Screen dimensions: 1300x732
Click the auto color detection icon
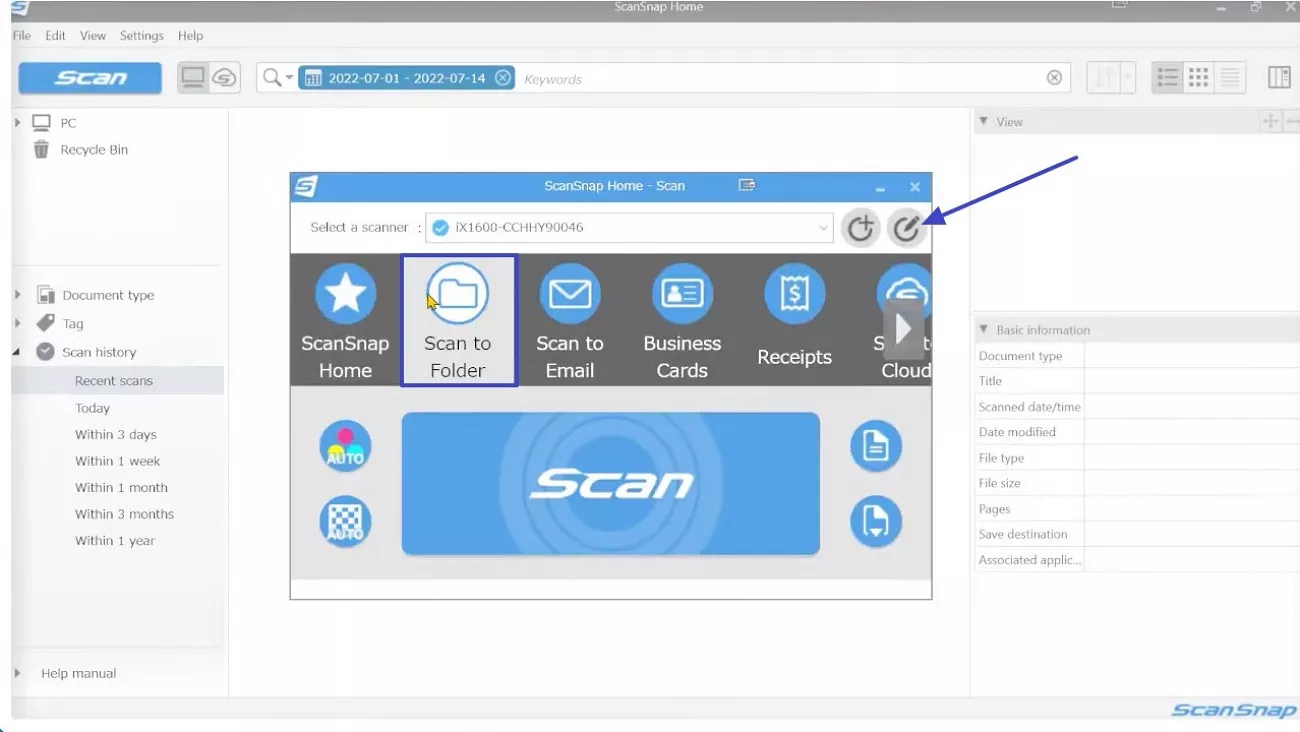pos(345,446)
